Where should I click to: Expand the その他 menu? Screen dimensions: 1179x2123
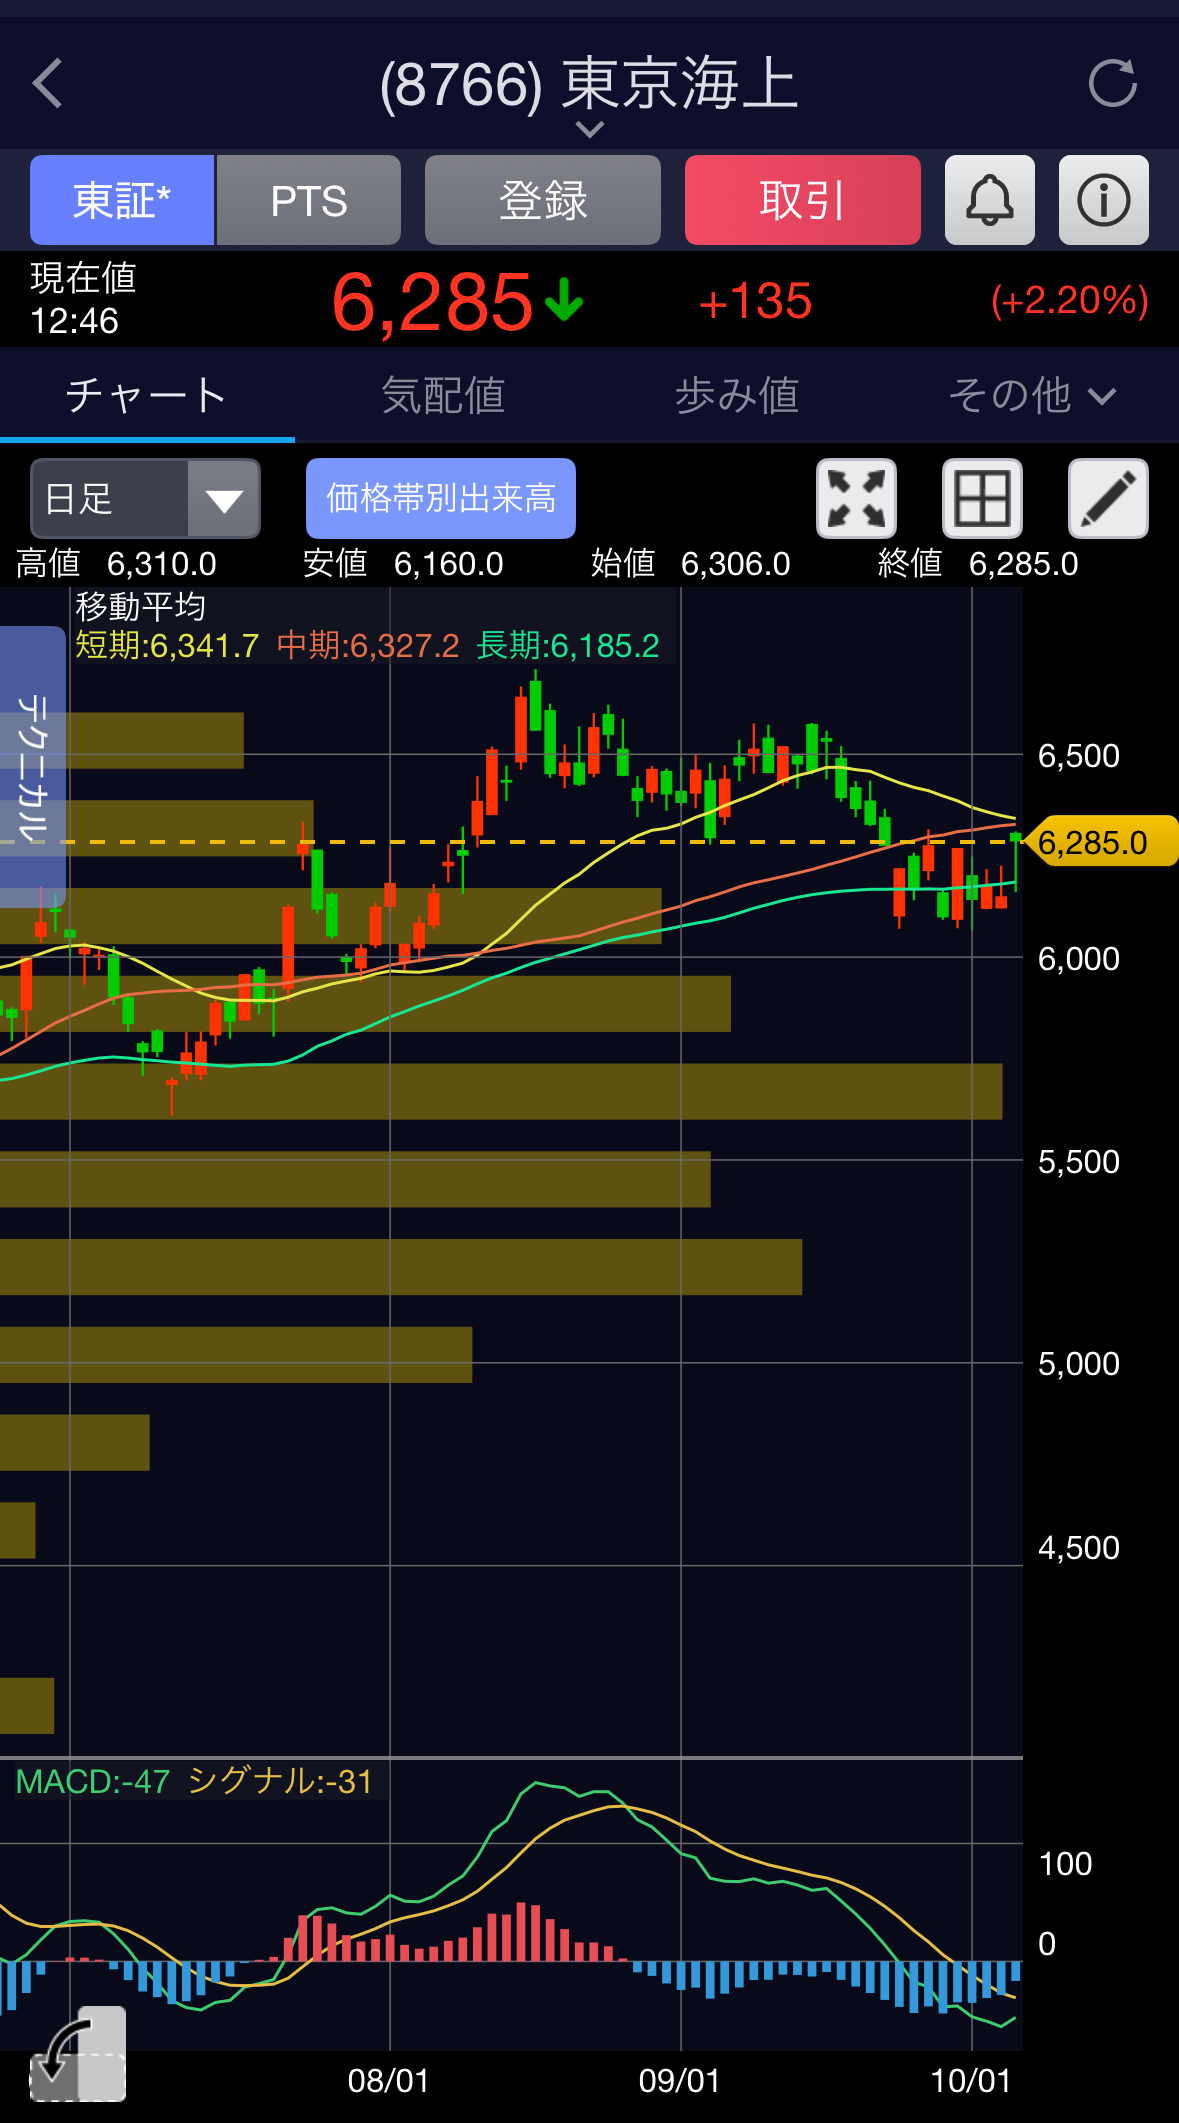[1031, 396]
